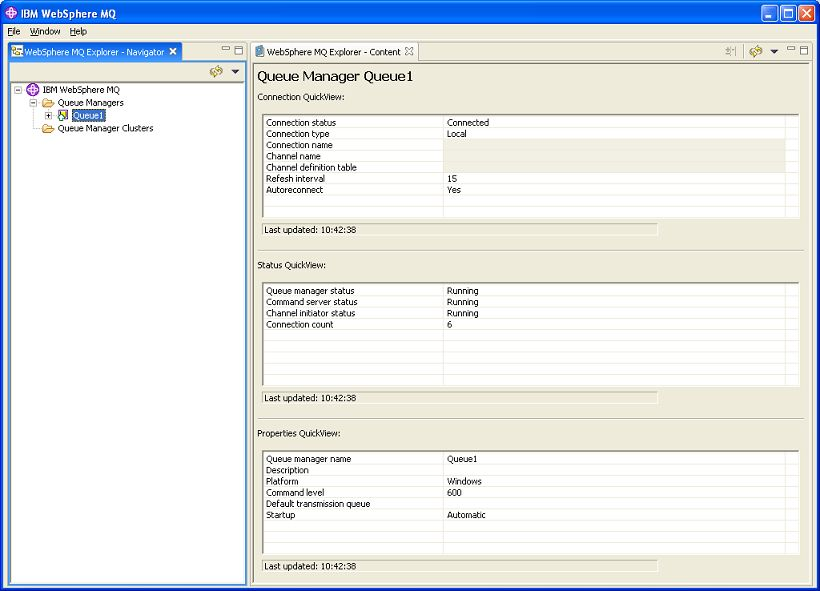
Task: Open the Navigator view menu dropdown arrow
Action: click(x=235, y=71)
